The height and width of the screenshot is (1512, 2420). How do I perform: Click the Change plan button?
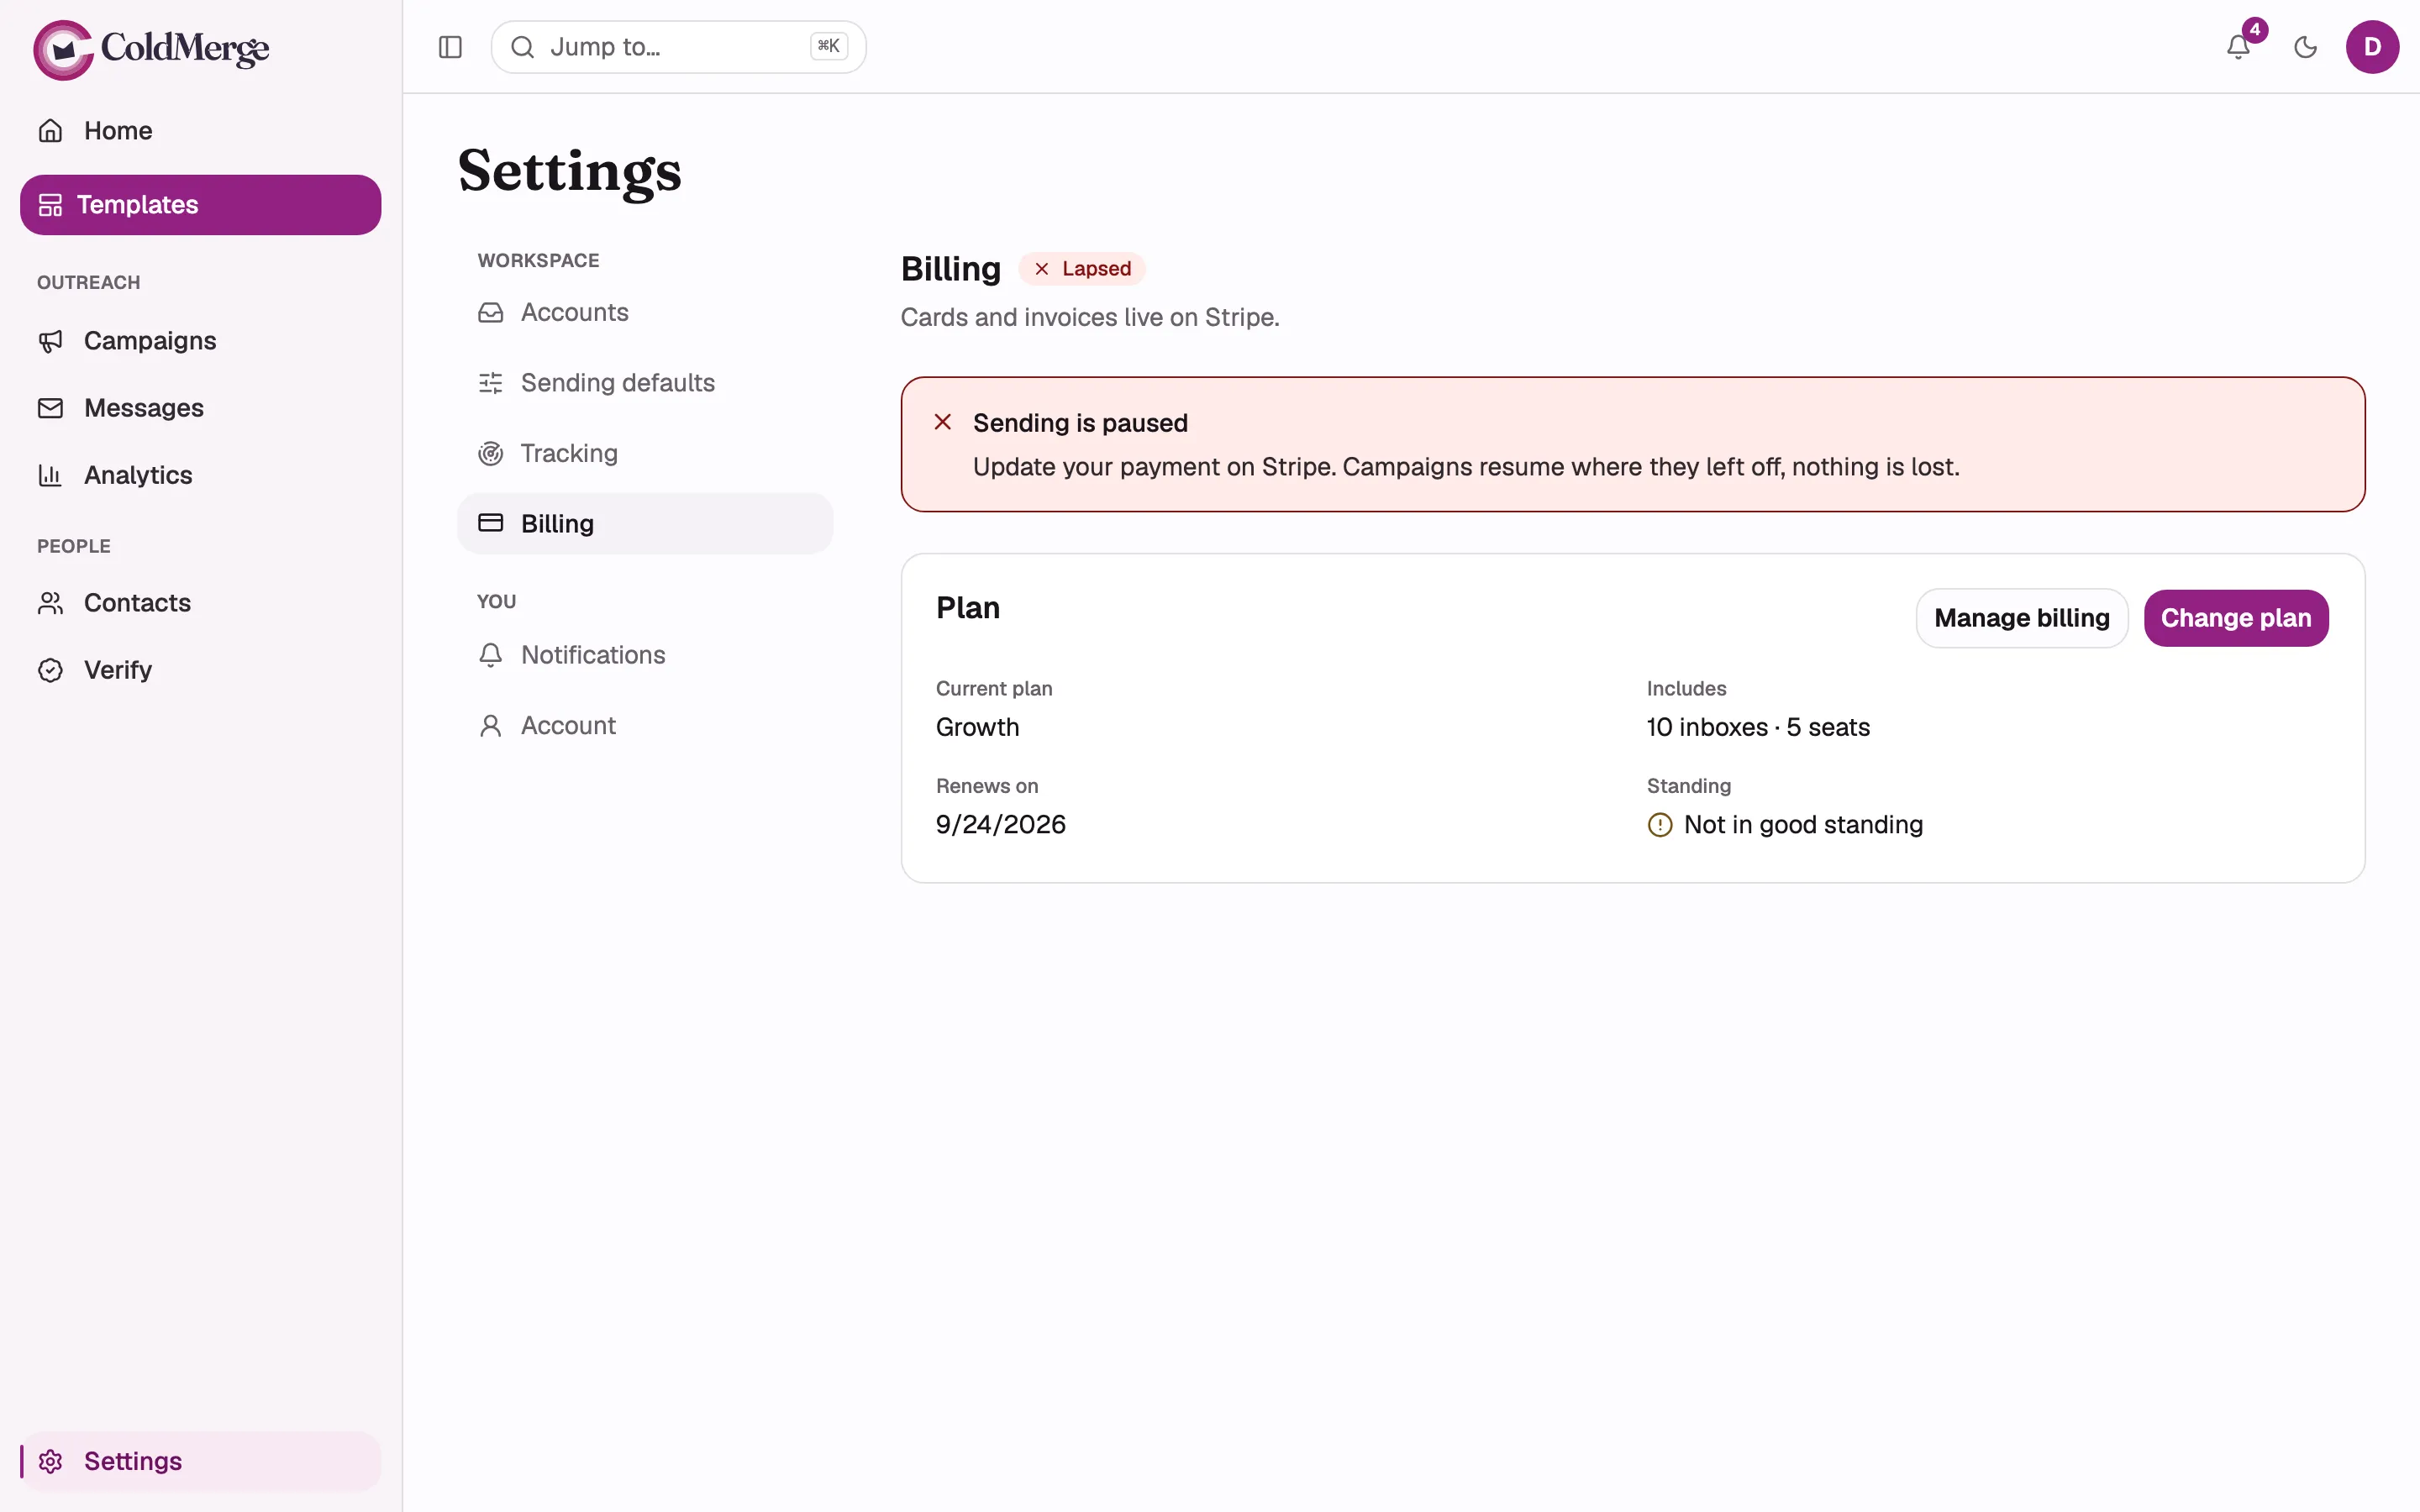pos(2236,618)
